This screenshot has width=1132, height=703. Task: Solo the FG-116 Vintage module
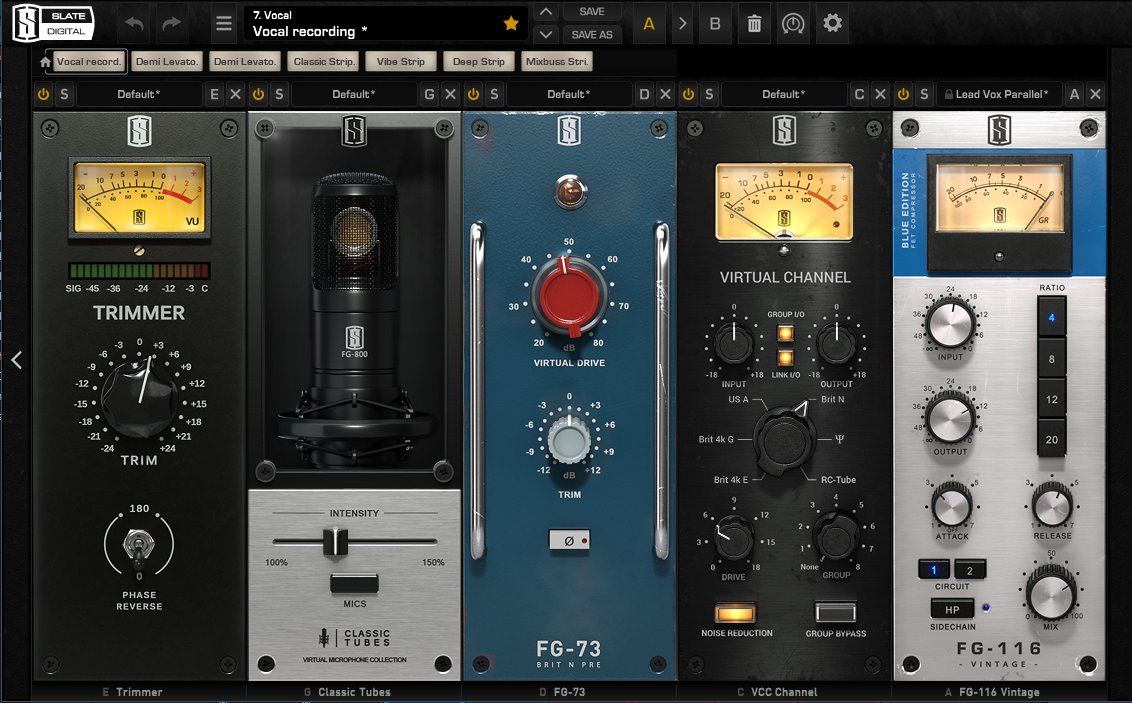(924, 94)
